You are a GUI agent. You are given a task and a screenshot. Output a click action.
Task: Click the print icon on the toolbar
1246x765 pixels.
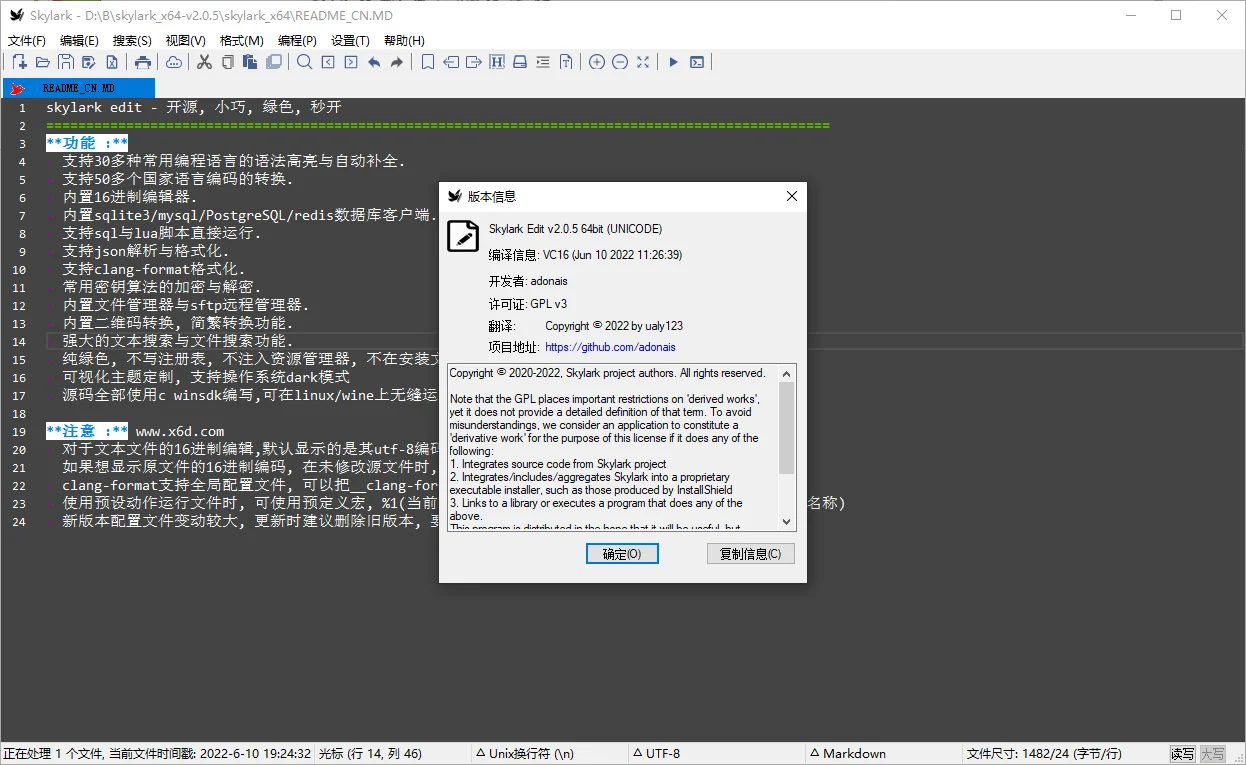[x=143, y=61]
